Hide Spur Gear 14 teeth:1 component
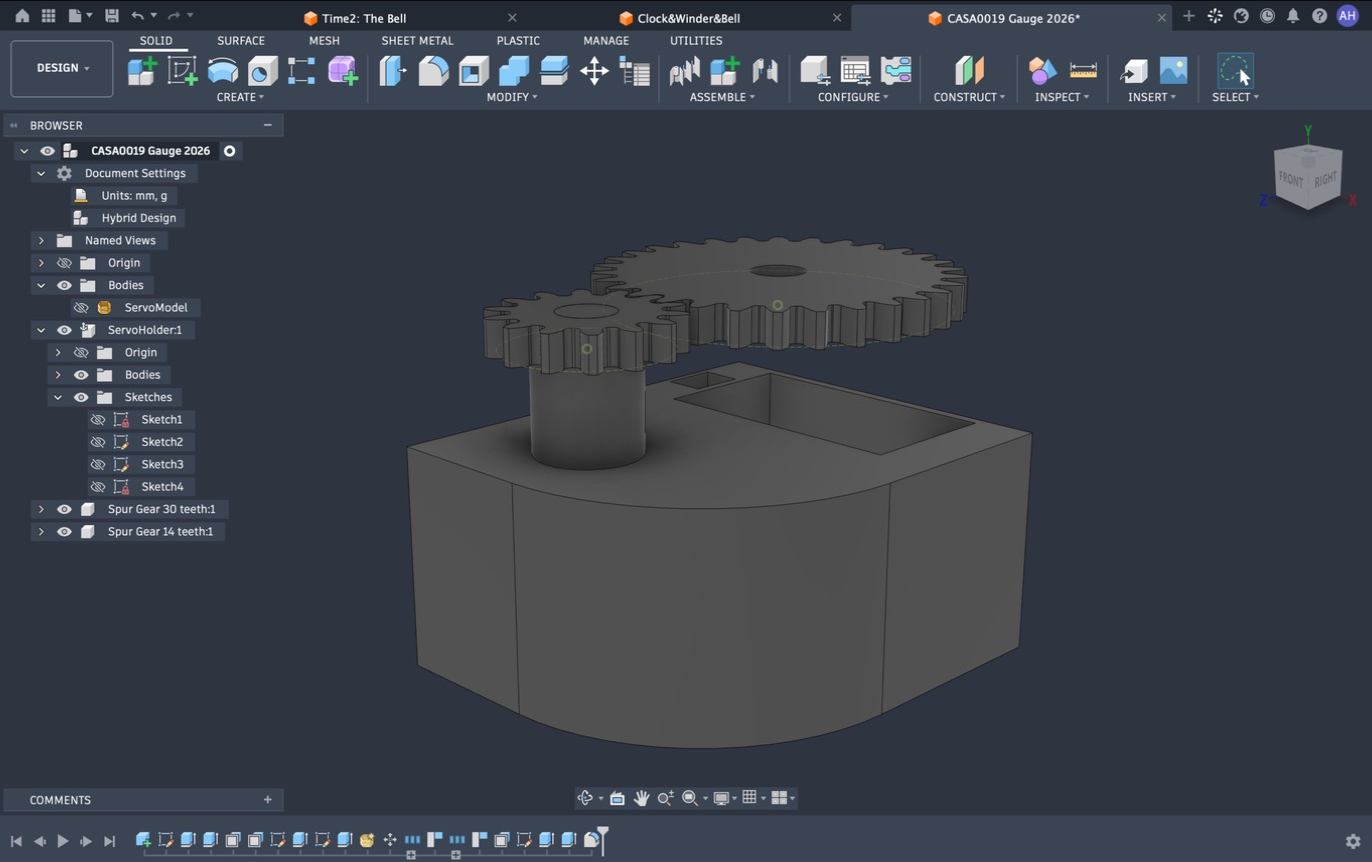1372x862 pixels. [64, 531]
